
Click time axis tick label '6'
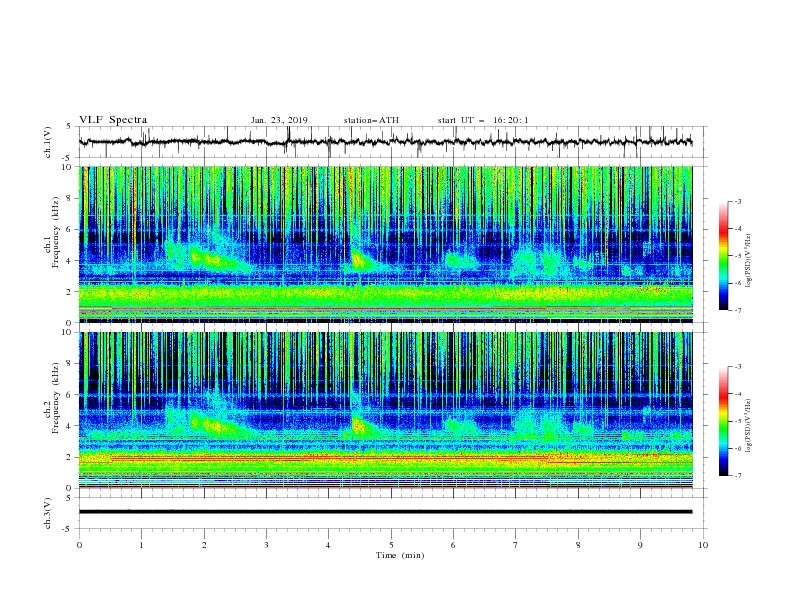pyautogui.click(x=453, y=545)
